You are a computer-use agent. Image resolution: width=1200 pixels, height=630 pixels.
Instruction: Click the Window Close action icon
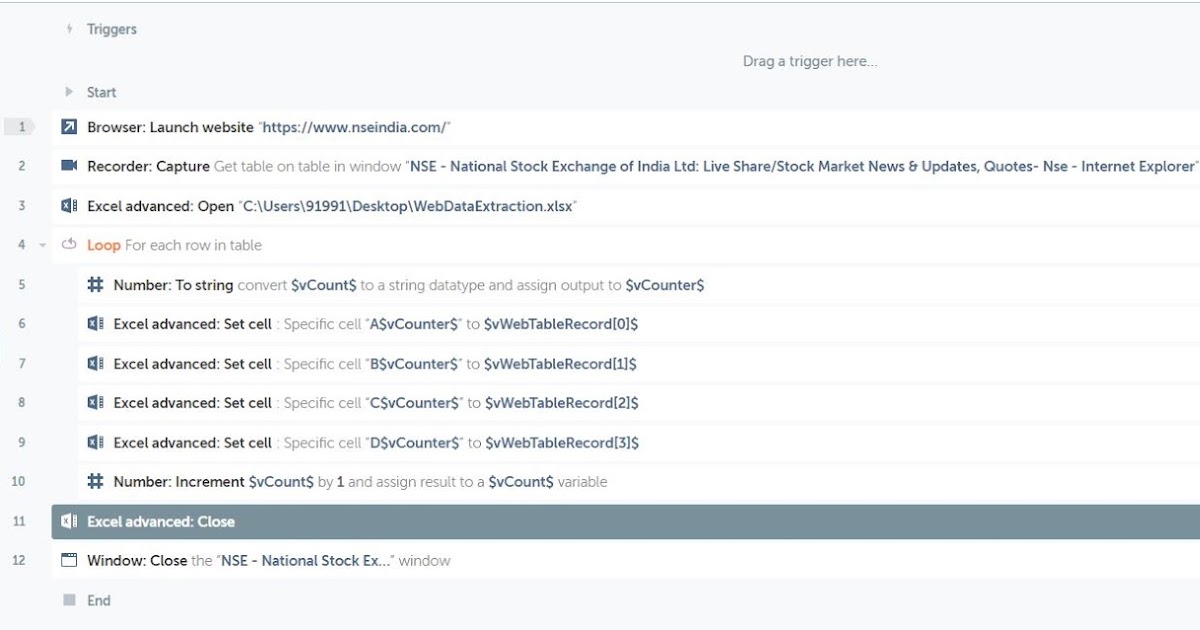click(69, 561)
